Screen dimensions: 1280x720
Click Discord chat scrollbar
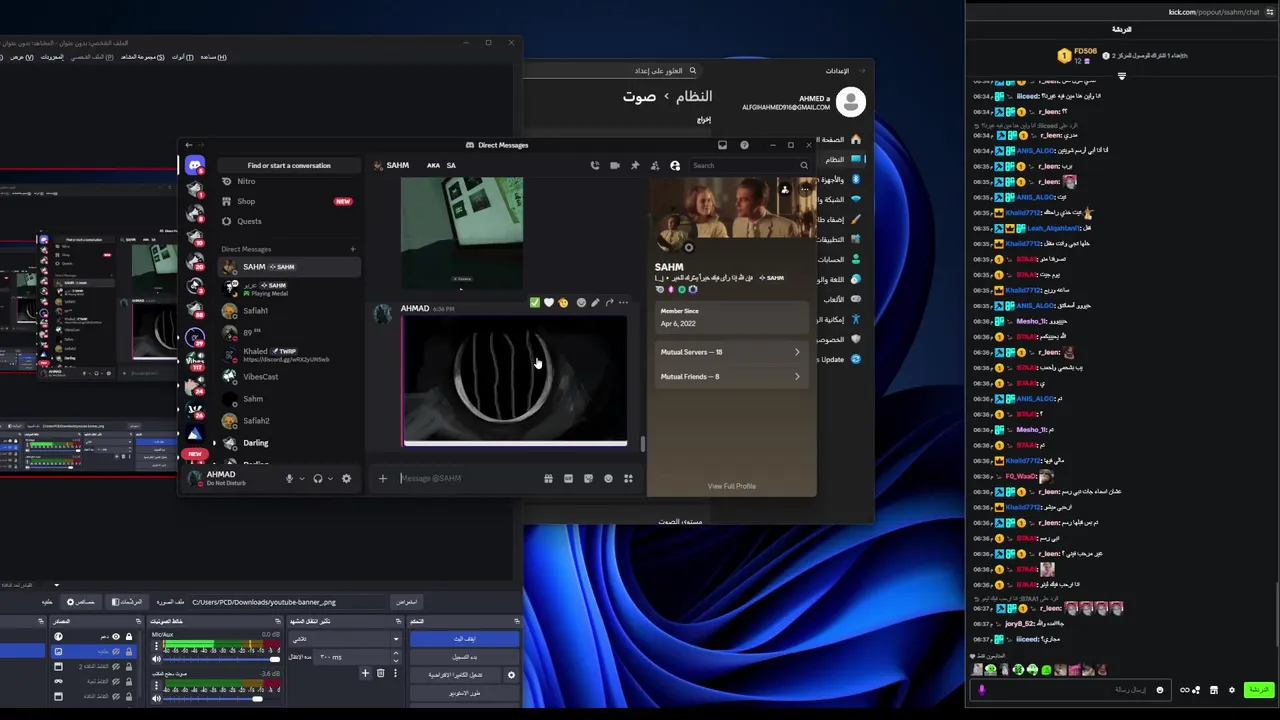(642, 444)
